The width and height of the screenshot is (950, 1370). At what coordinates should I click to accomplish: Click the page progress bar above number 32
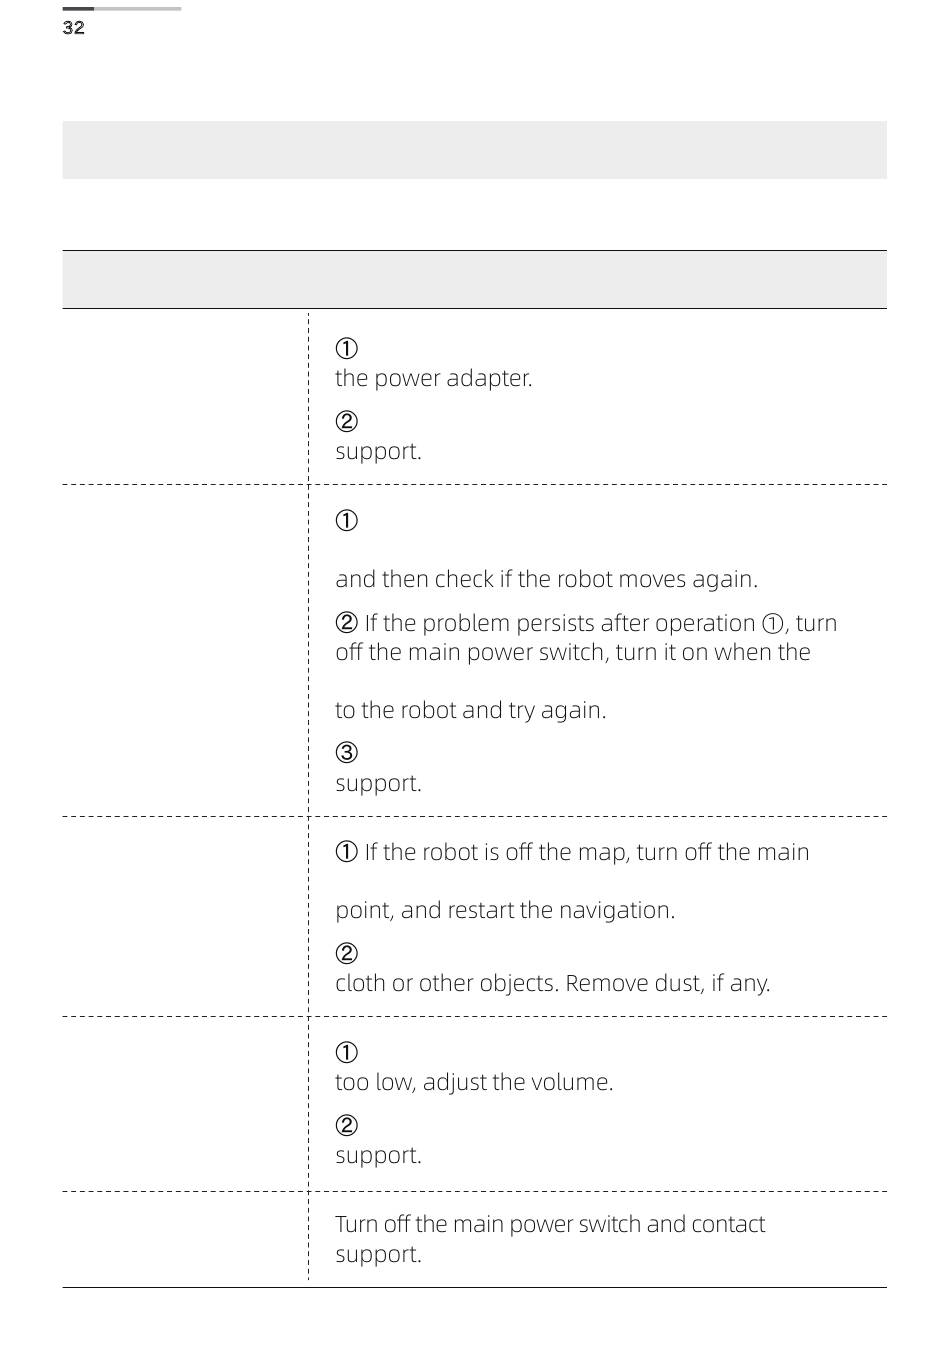122,9
